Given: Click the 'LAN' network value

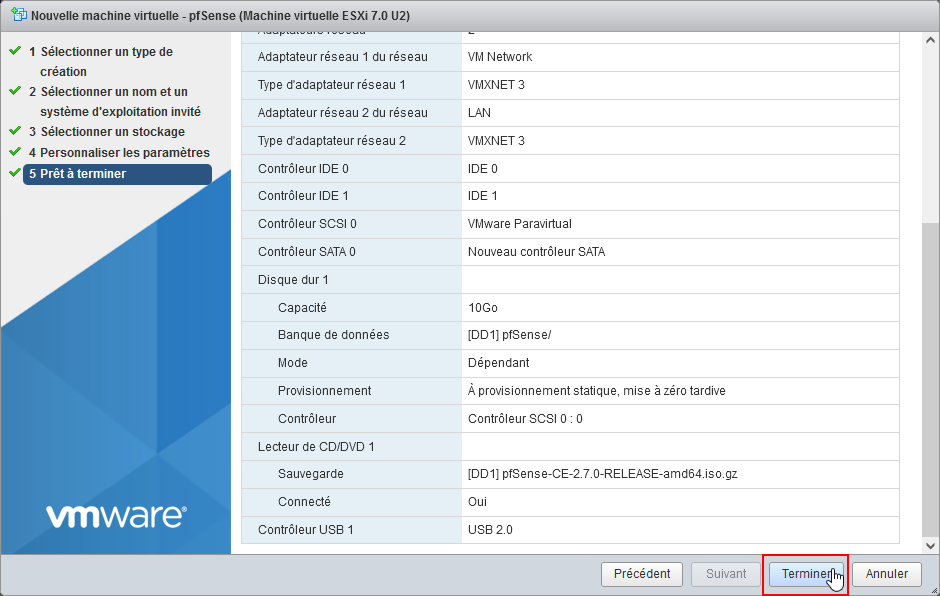Looking at the screenshot, I should [479, 113].
